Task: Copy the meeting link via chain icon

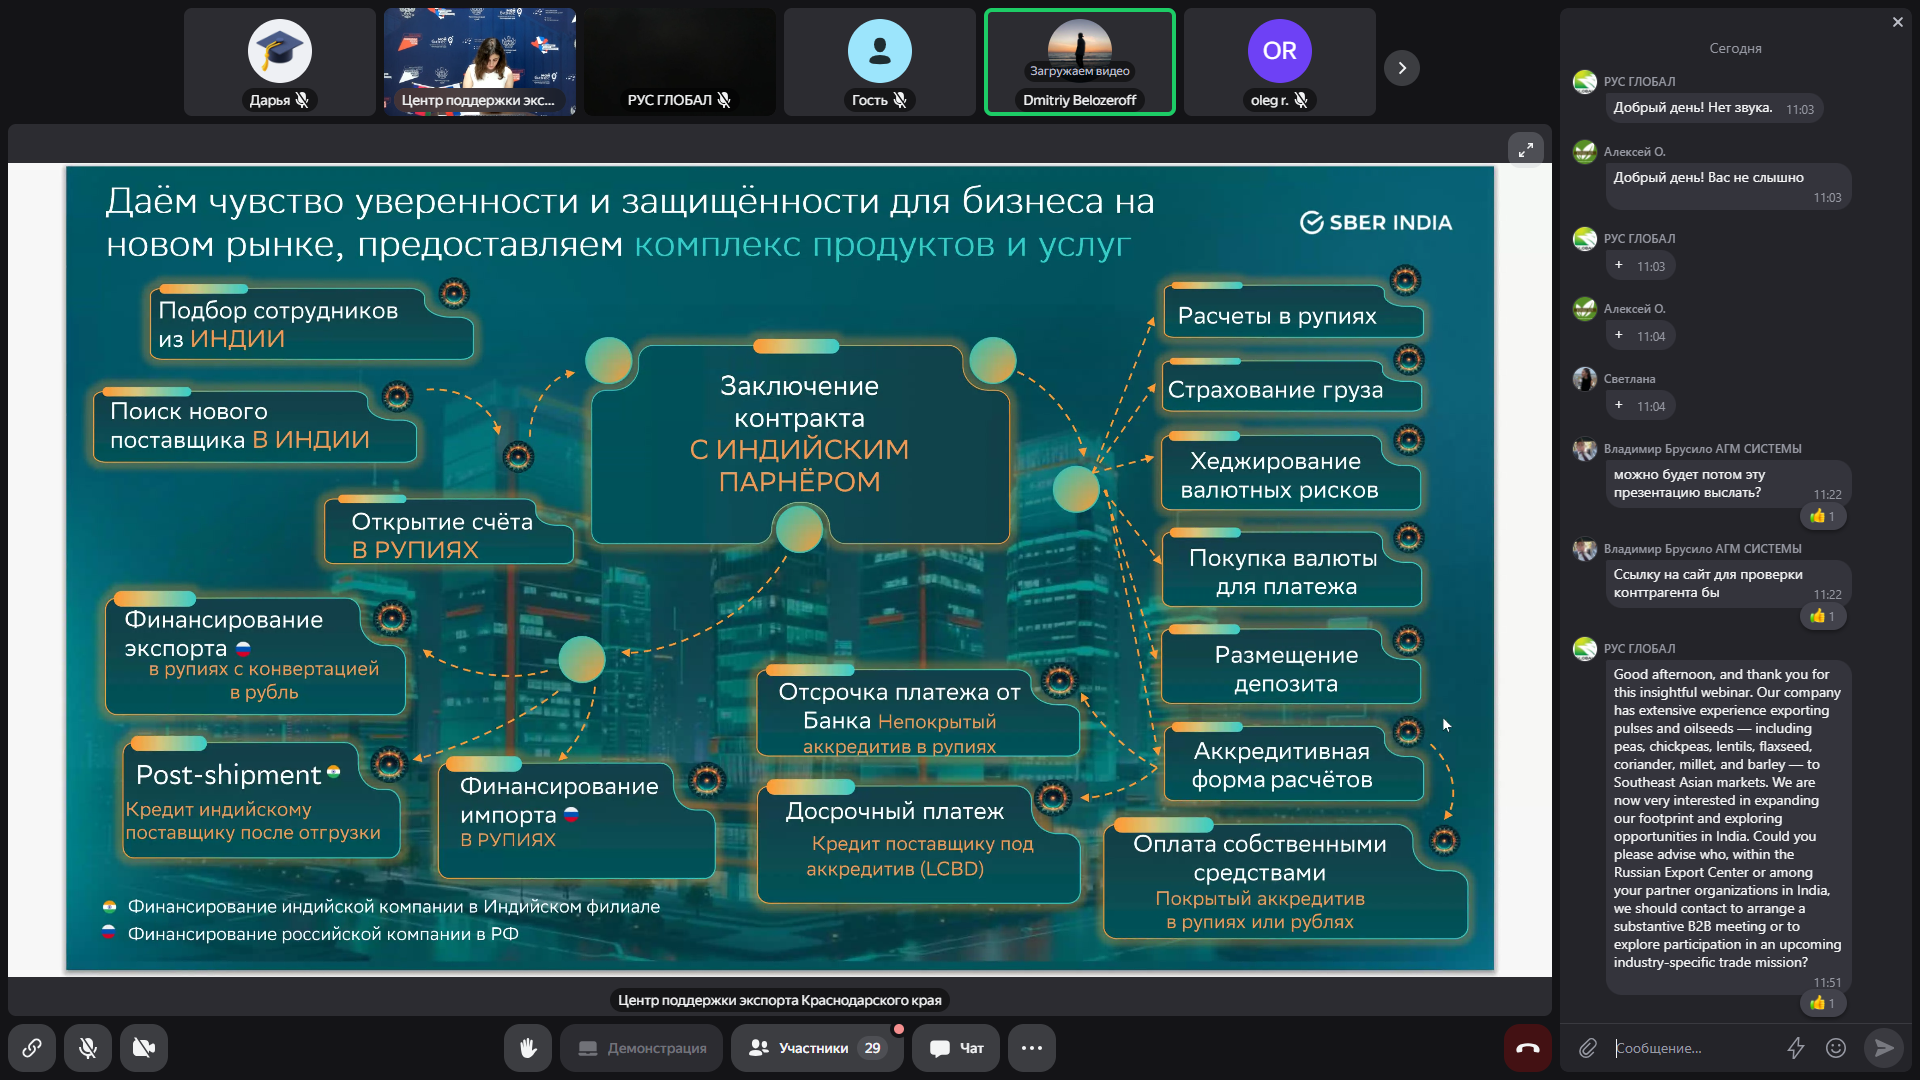Action: coord(32,1048)
